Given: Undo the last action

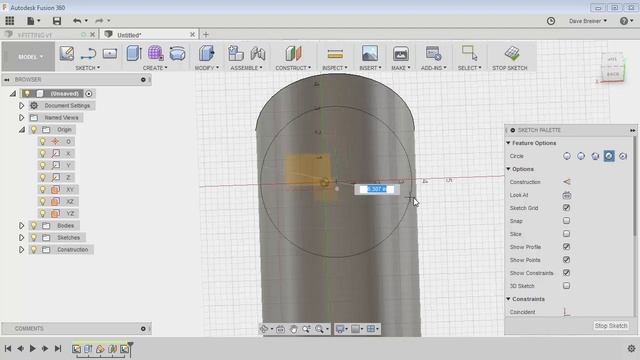Looking at the screenshot, I should point(77,20).
